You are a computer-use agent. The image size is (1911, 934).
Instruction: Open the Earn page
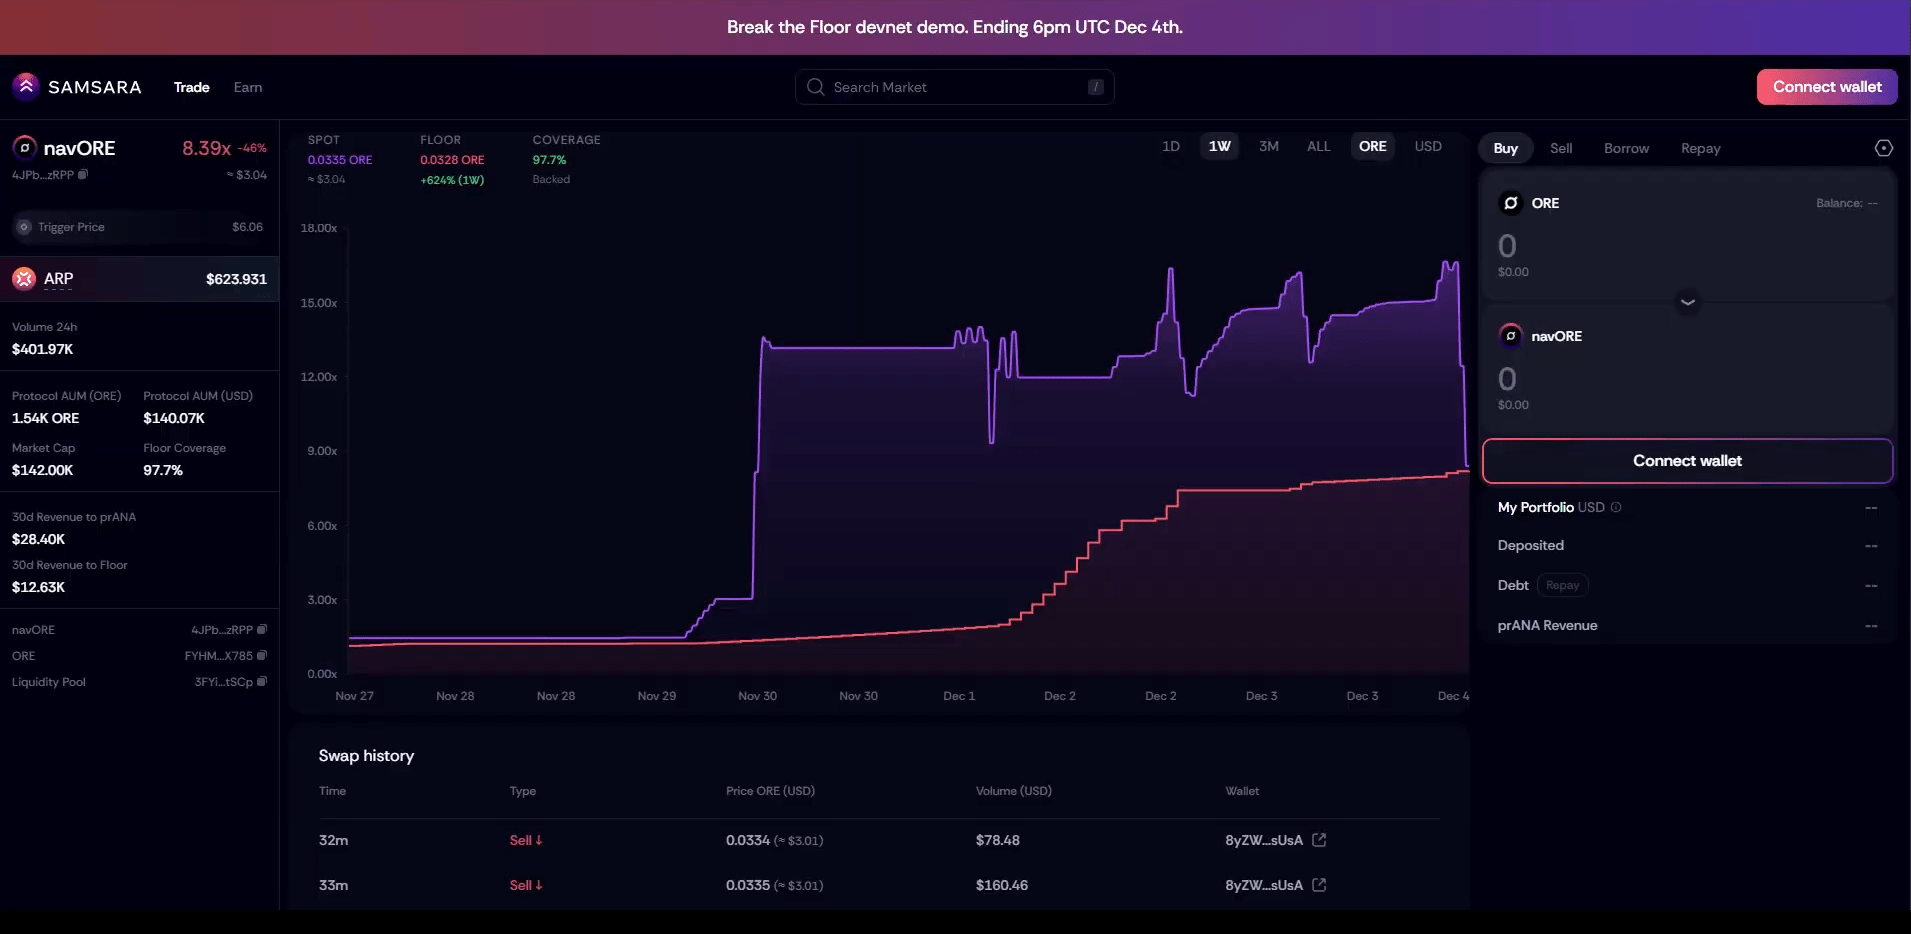click(248, 87)
